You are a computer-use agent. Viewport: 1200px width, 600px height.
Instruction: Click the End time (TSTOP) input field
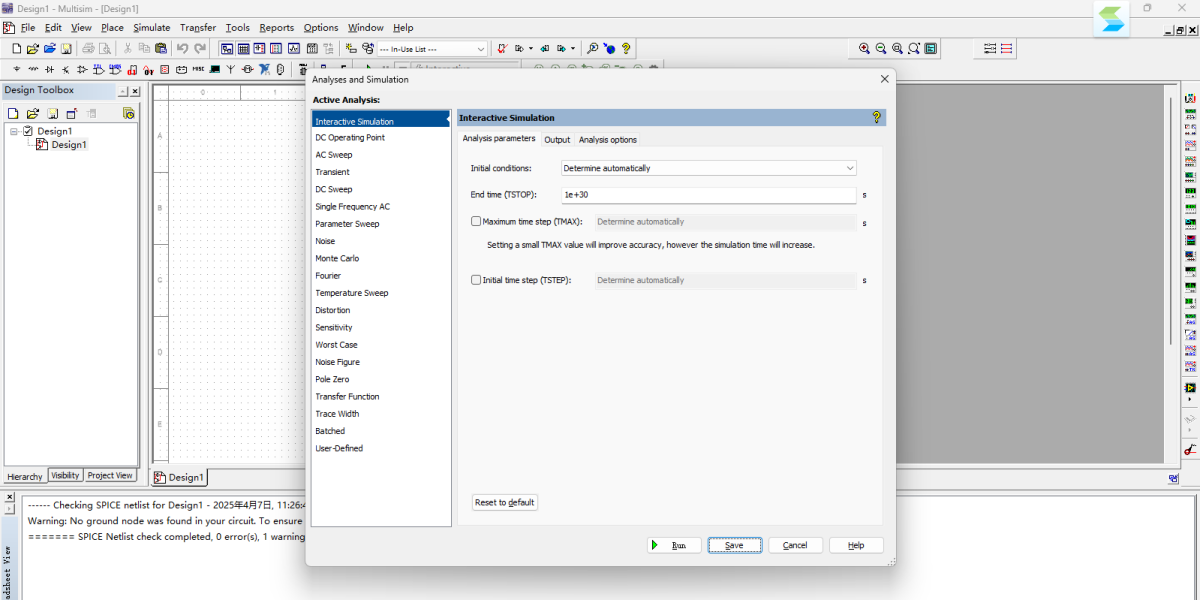(x=708, y=195)
